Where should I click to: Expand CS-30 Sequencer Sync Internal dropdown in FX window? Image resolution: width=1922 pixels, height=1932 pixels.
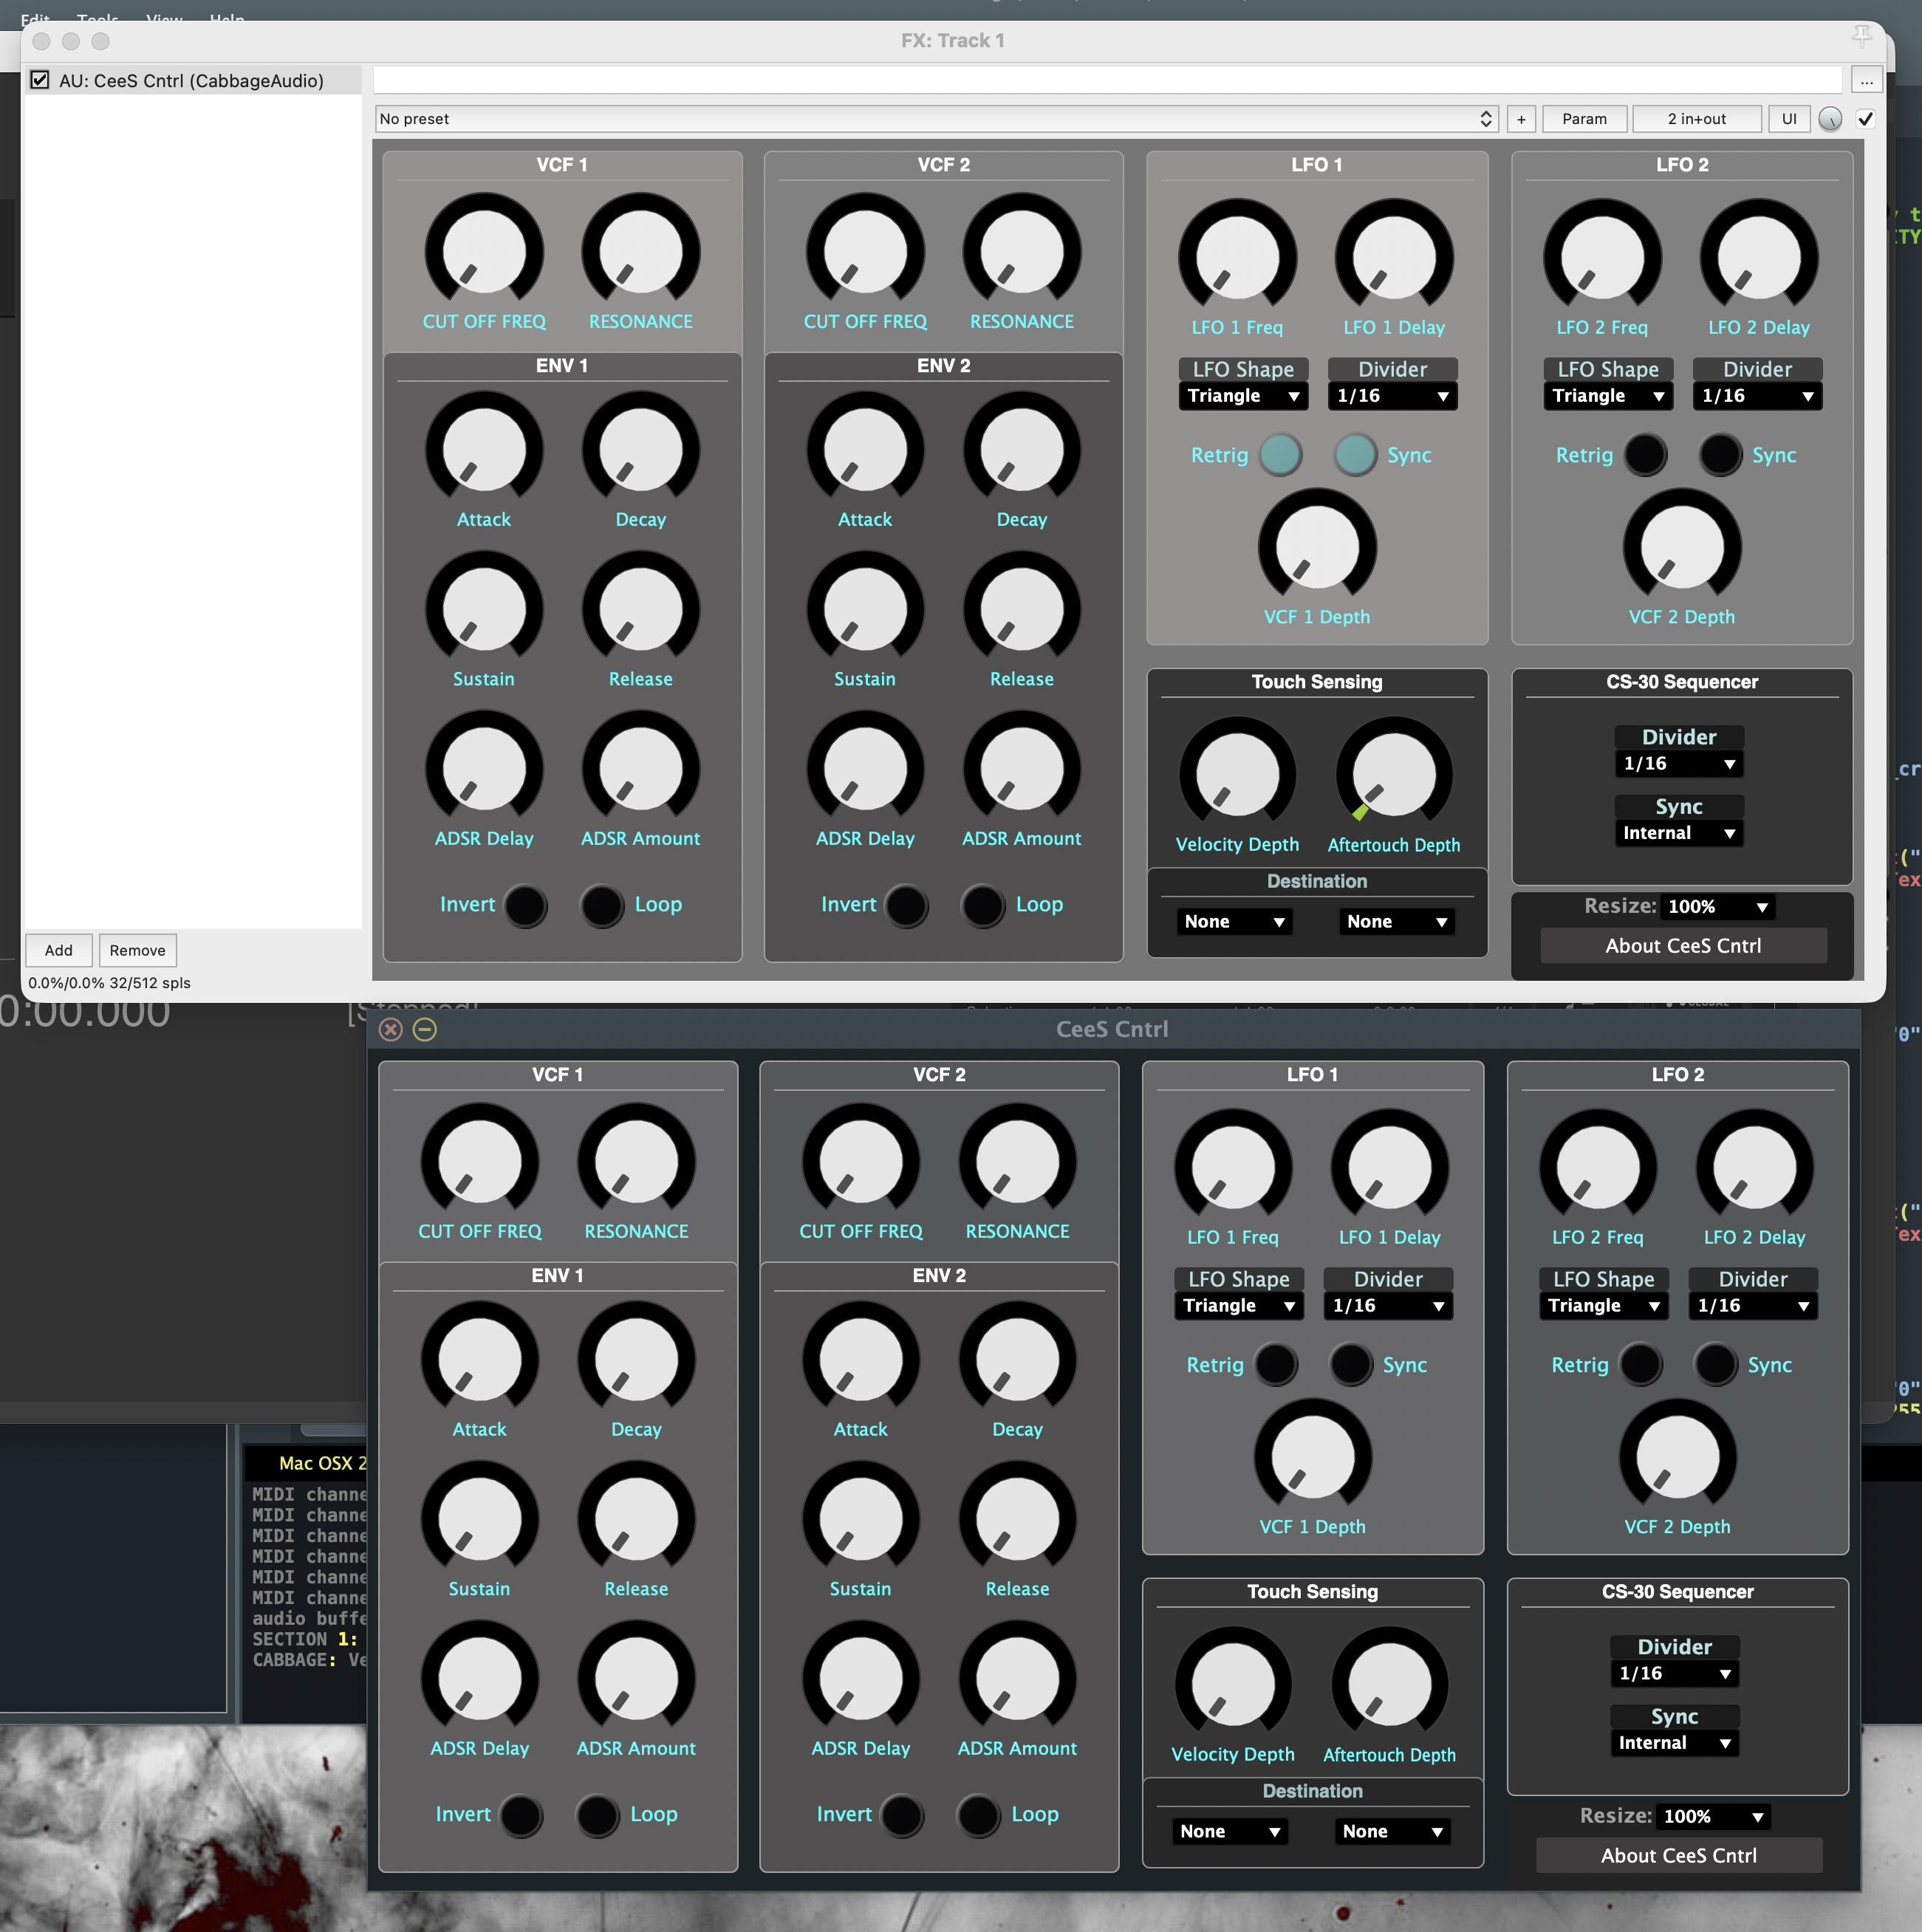1678,833
